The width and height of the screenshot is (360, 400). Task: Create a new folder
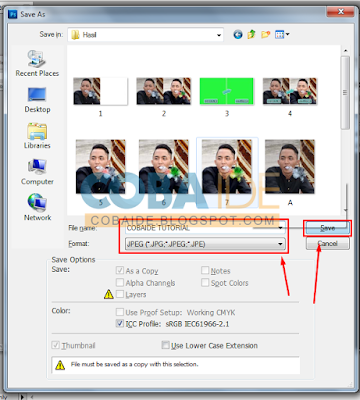click(266, 34)
